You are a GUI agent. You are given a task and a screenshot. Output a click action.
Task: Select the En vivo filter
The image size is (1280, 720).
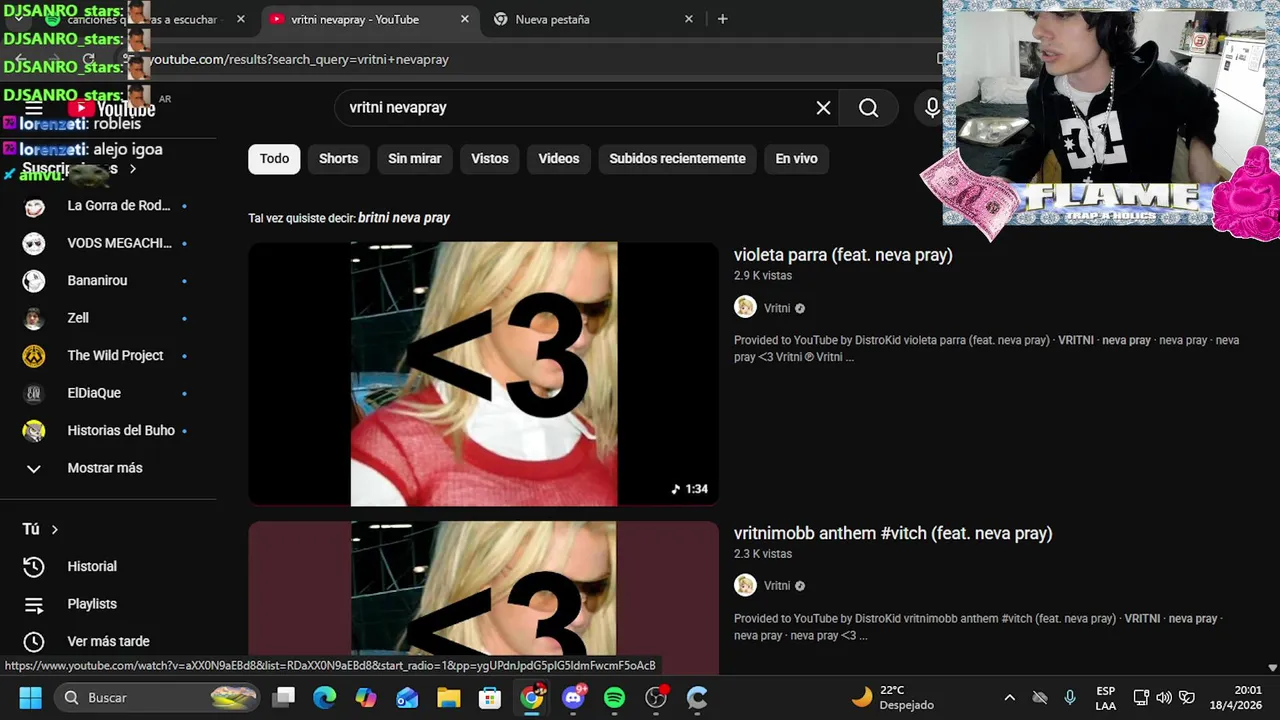[x=796, y=159]
